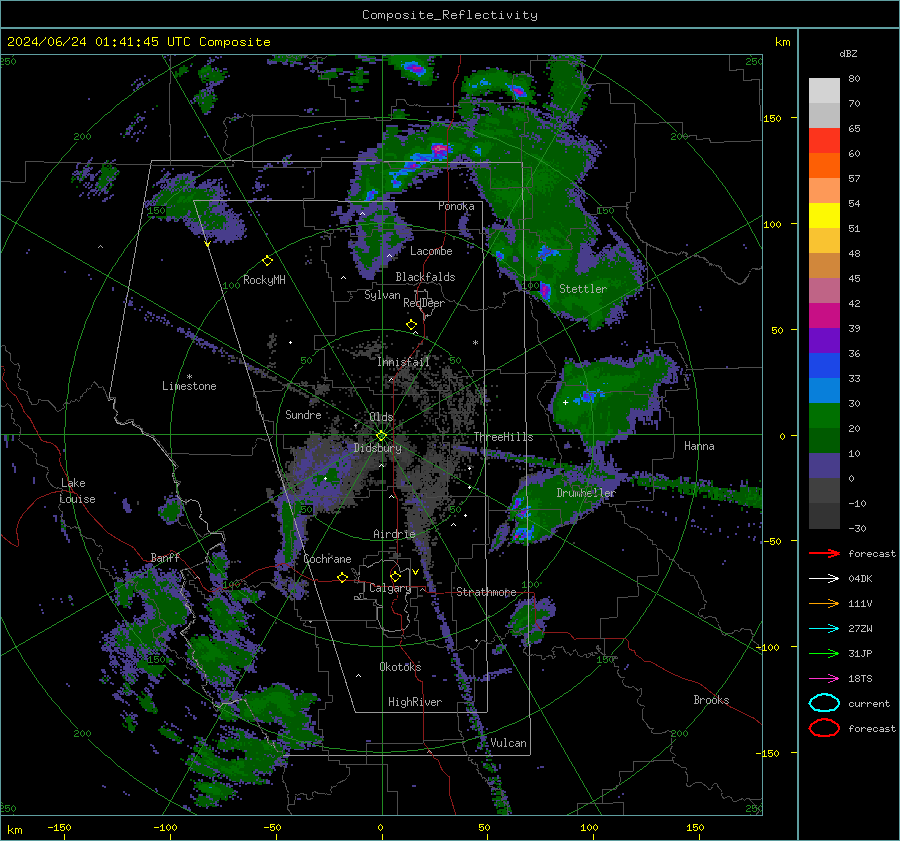Click the bright green 30–20 dBZ band
Image resolution: width=900 pixels, height=841 pixels.
pos(824,416)
